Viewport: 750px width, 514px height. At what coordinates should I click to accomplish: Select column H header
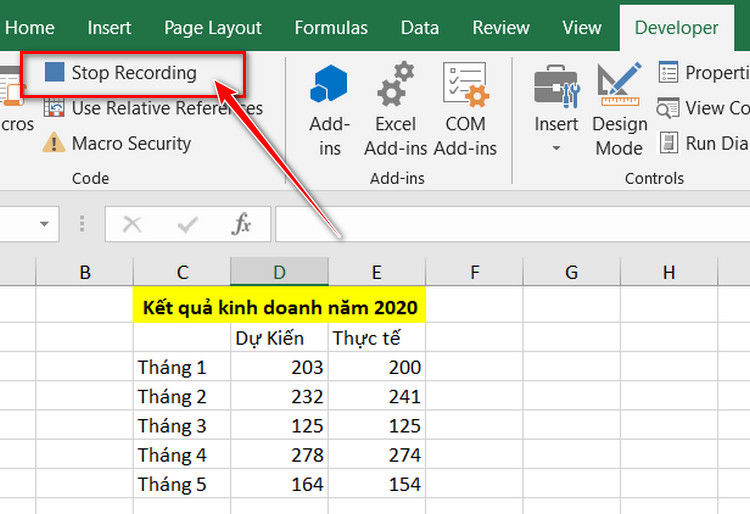[669, 272]
